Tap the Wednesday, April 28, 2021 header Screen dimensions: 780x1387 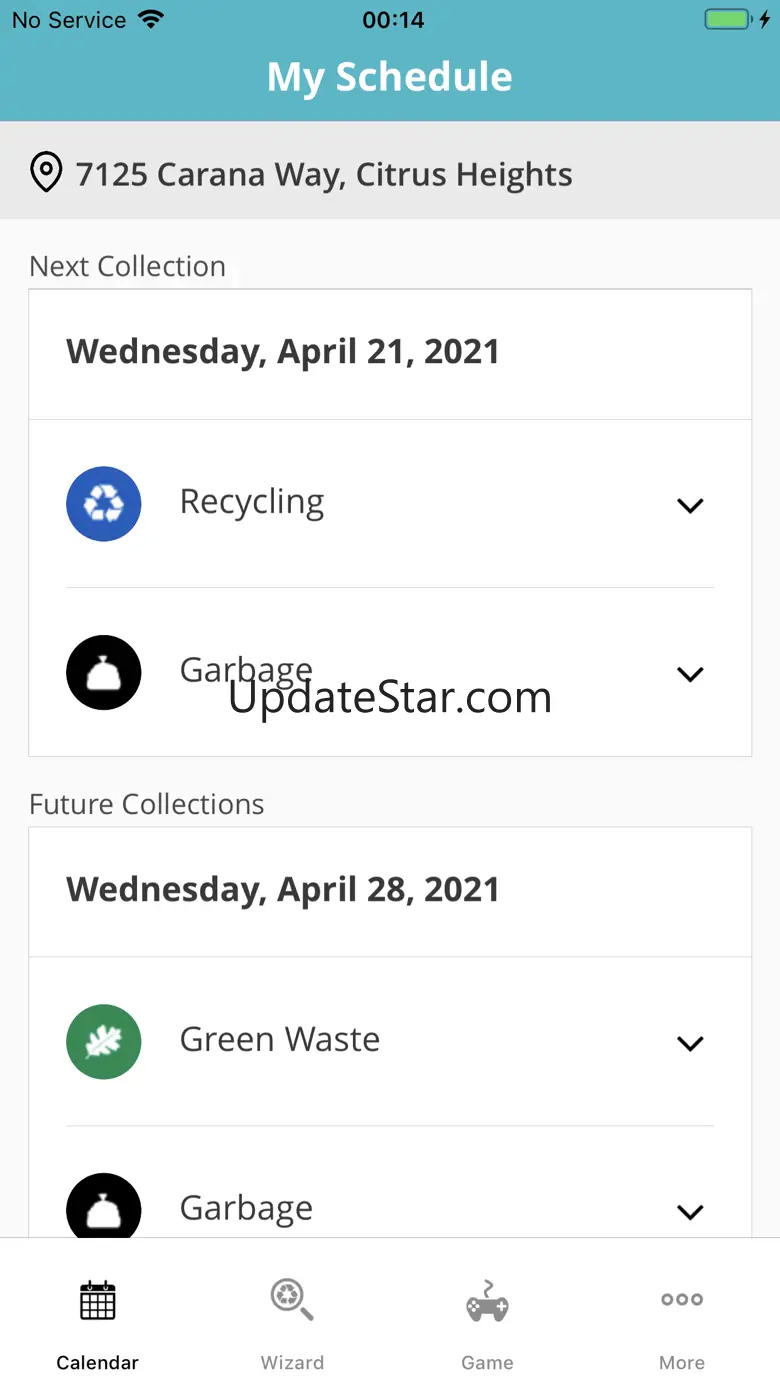[283, 890]
